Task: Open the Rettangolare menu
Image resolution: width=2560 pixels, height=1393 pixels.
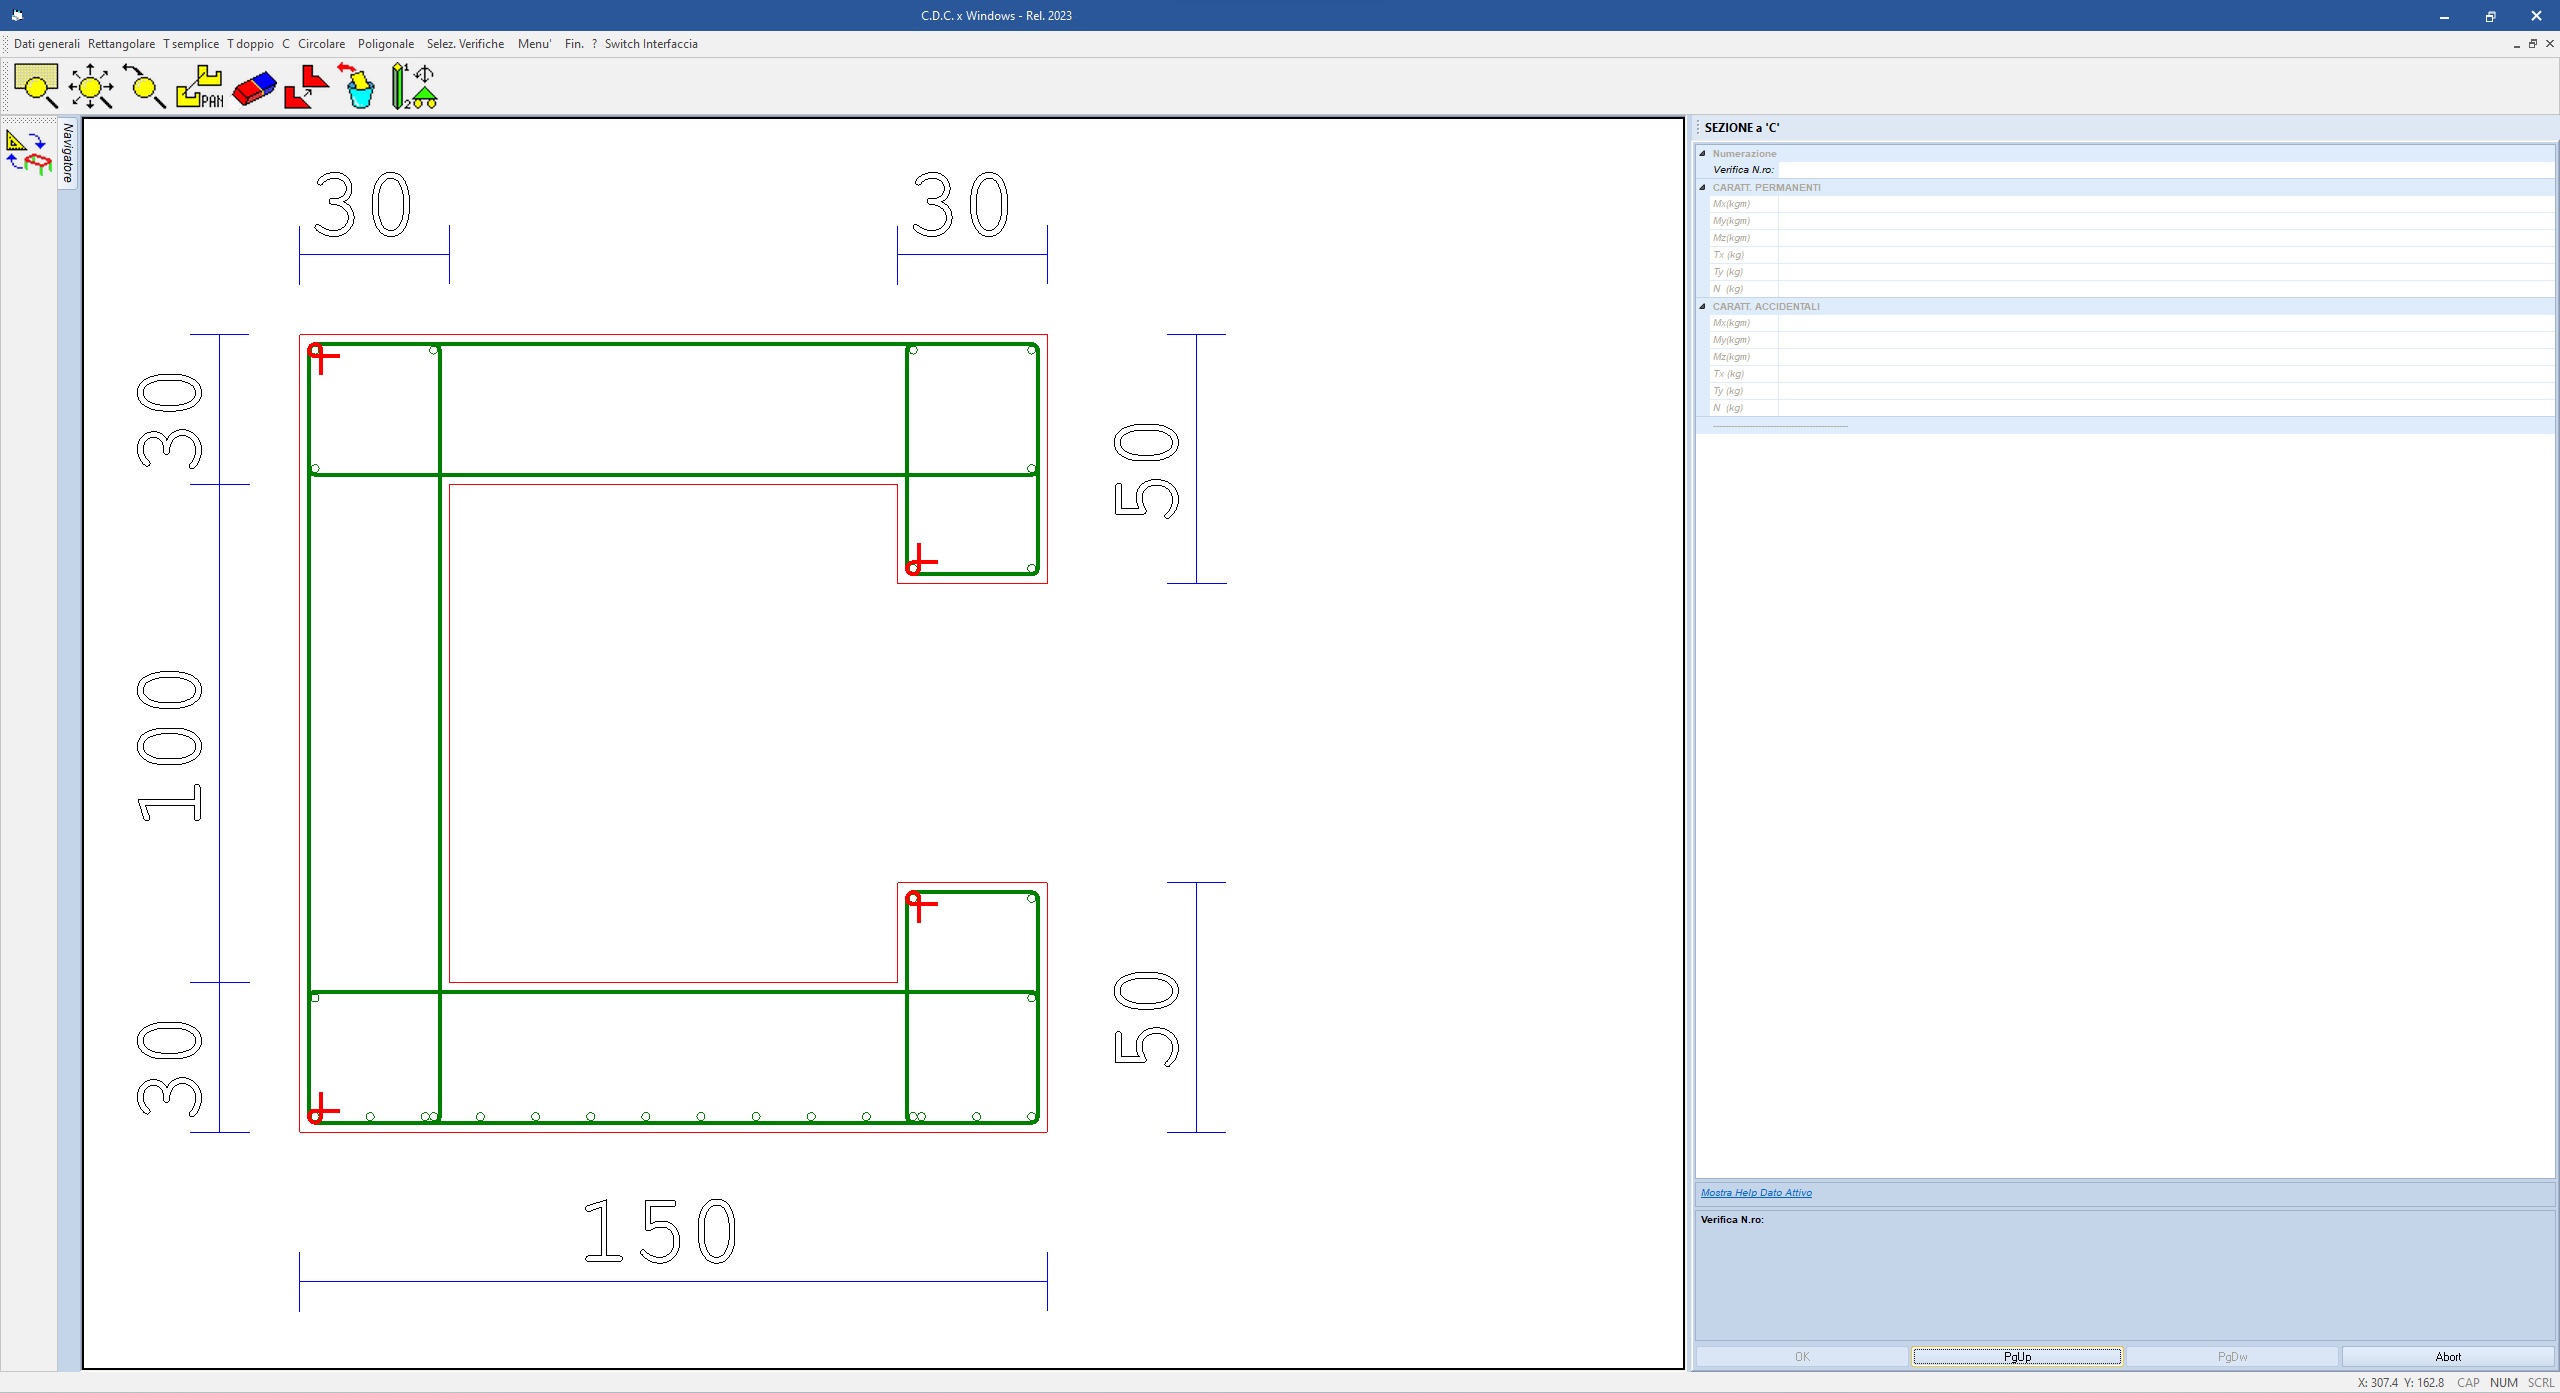Action: click(121, 44)
